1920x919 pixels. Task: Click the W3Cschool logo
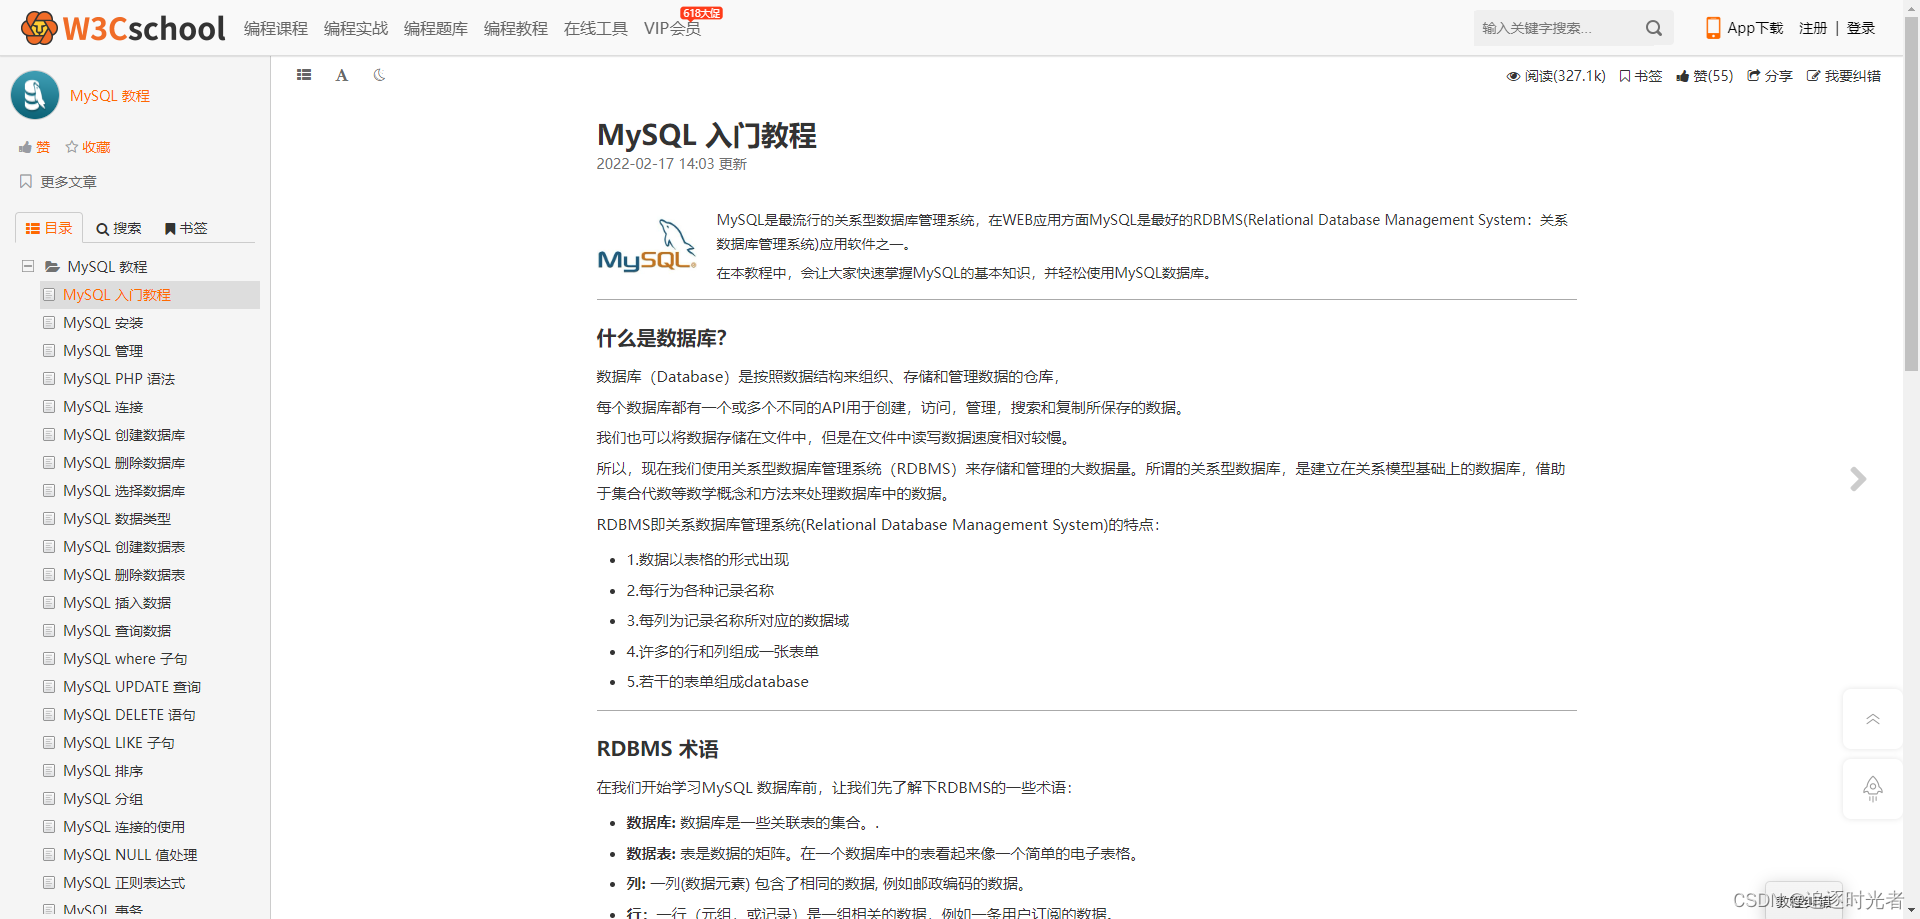click(120, 27)
